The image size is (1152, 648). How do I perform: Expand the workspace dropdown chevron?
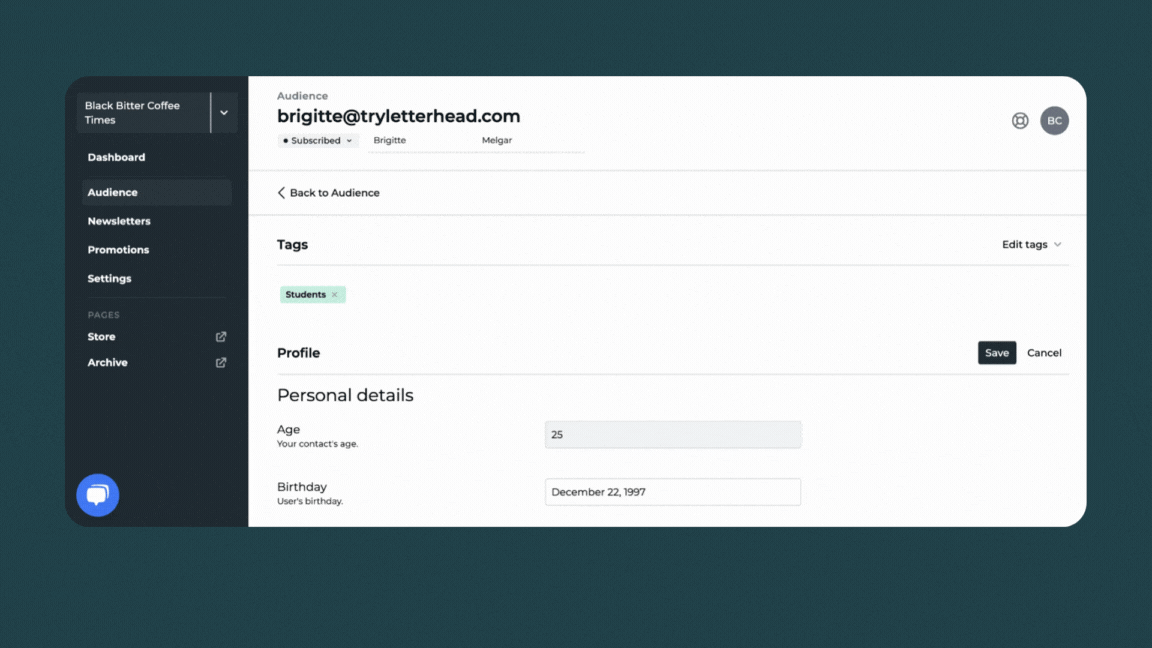223,112
